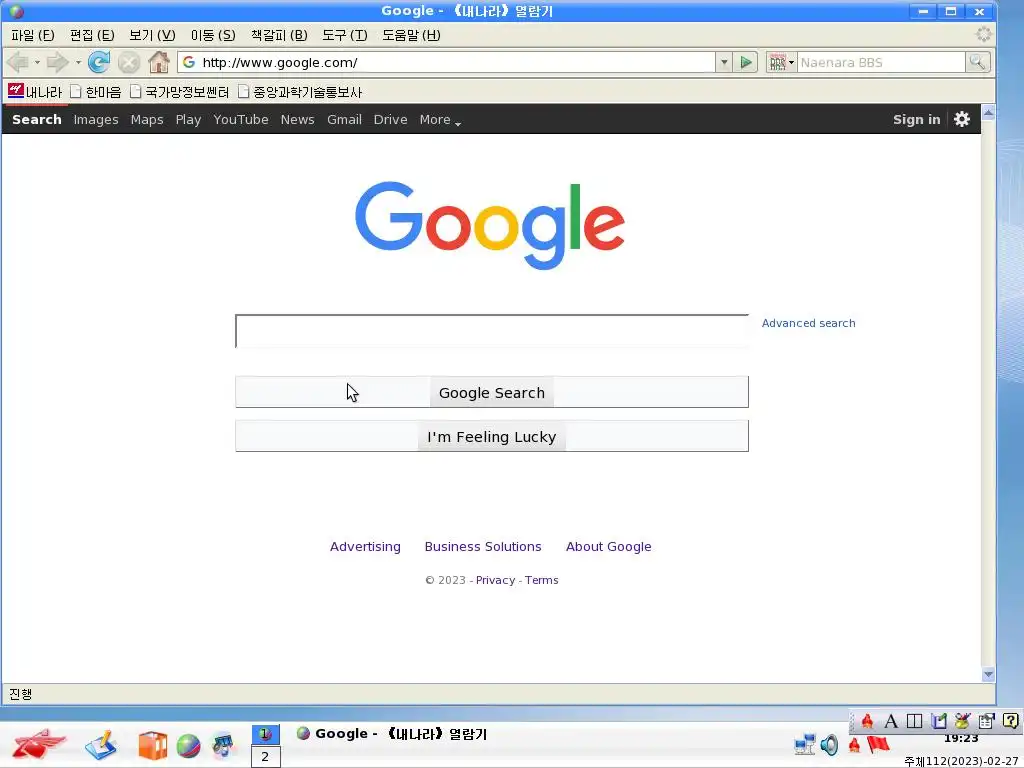The width and height of the screenshot is (1024, 768).
Task: Open the About Google link
Action: pyautogui.click(x=608, y=547)
